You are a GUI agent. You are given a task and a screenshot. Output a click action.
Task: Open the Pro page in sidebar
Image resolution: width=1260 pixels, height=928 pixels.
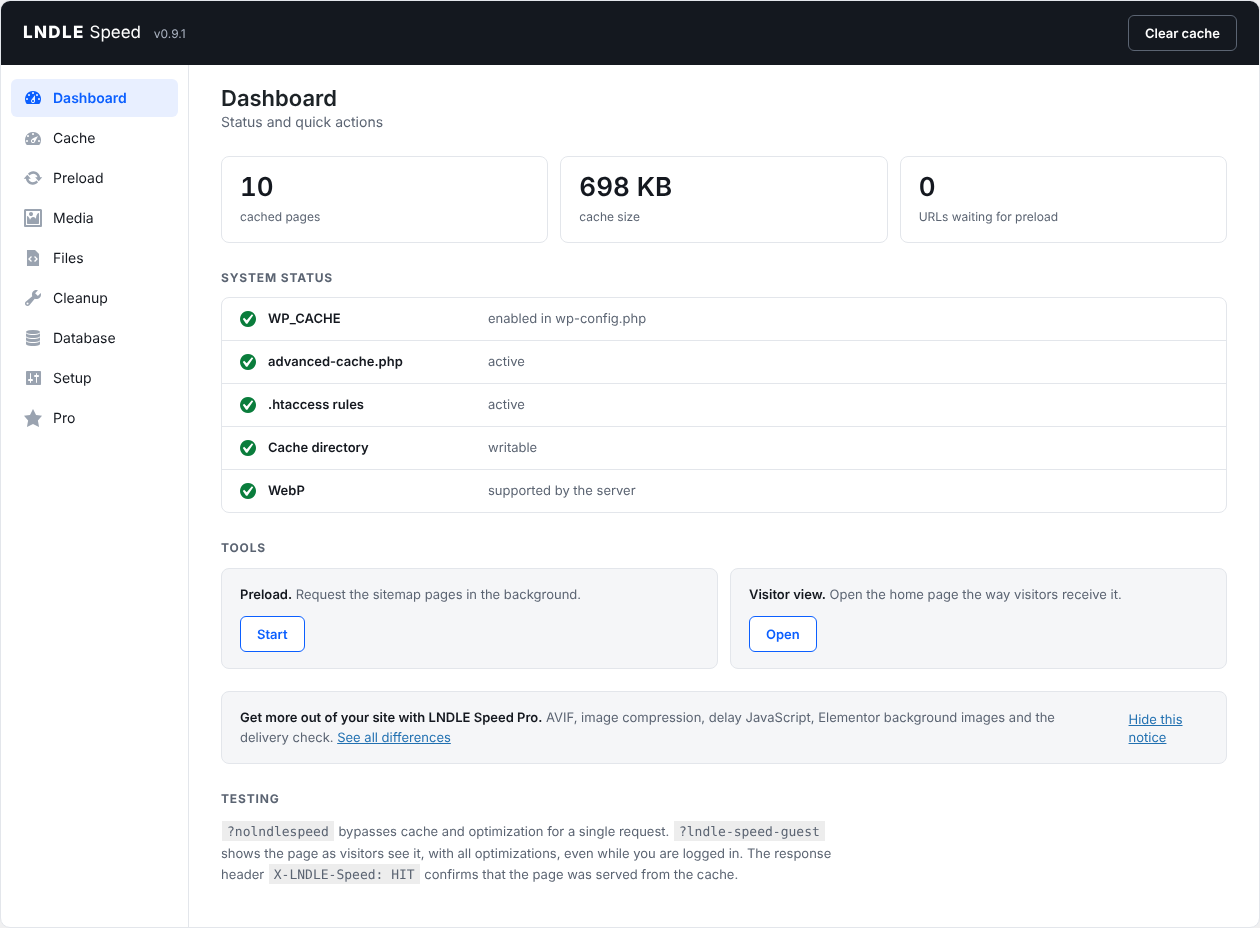coord(95,418)
